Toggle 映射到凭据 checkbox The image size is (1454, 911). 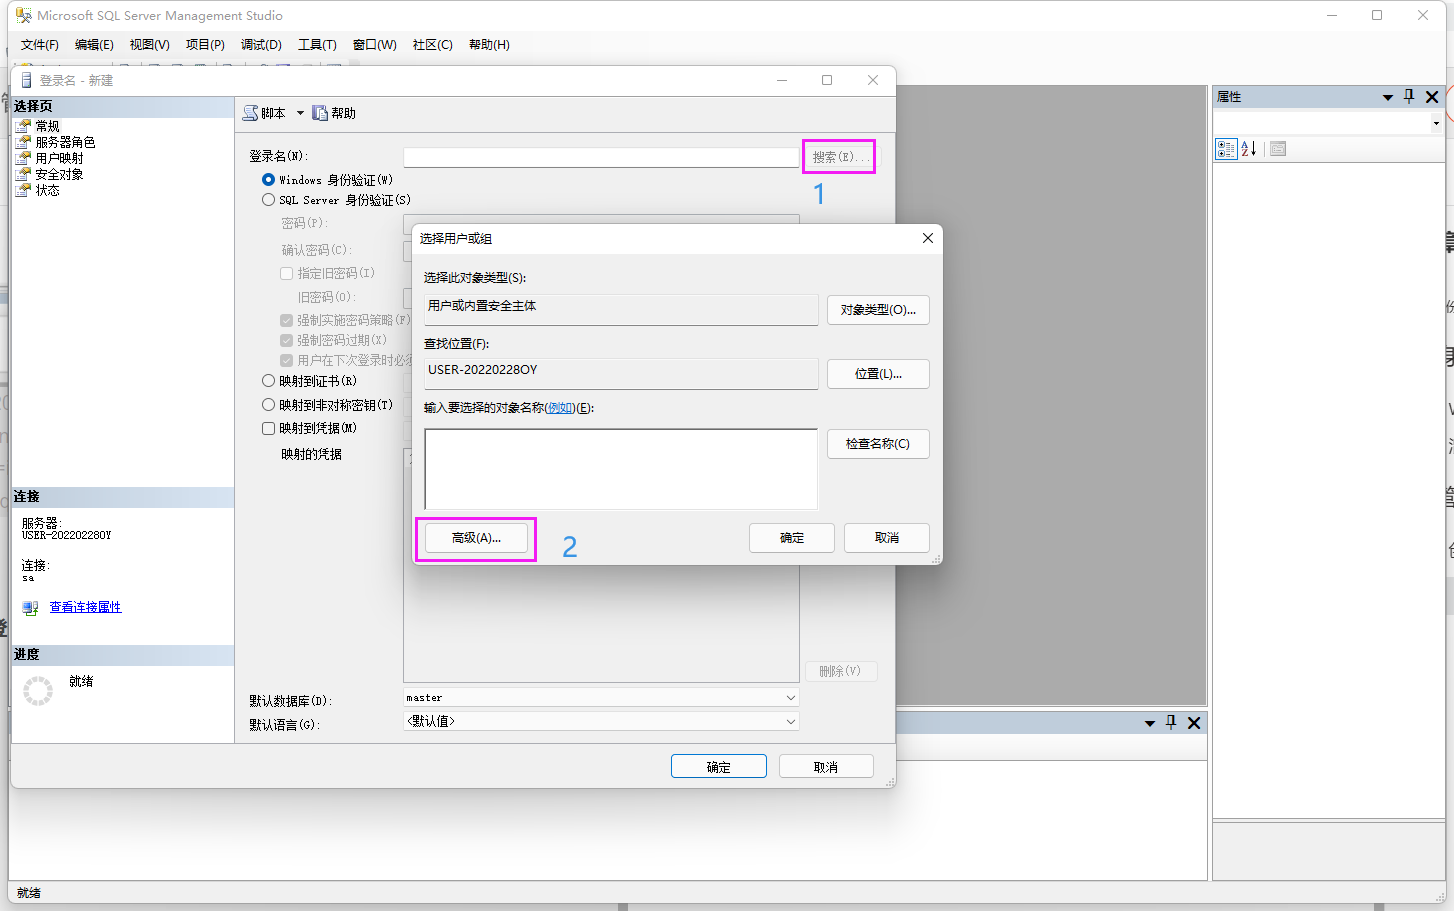(x=268, y=428)
